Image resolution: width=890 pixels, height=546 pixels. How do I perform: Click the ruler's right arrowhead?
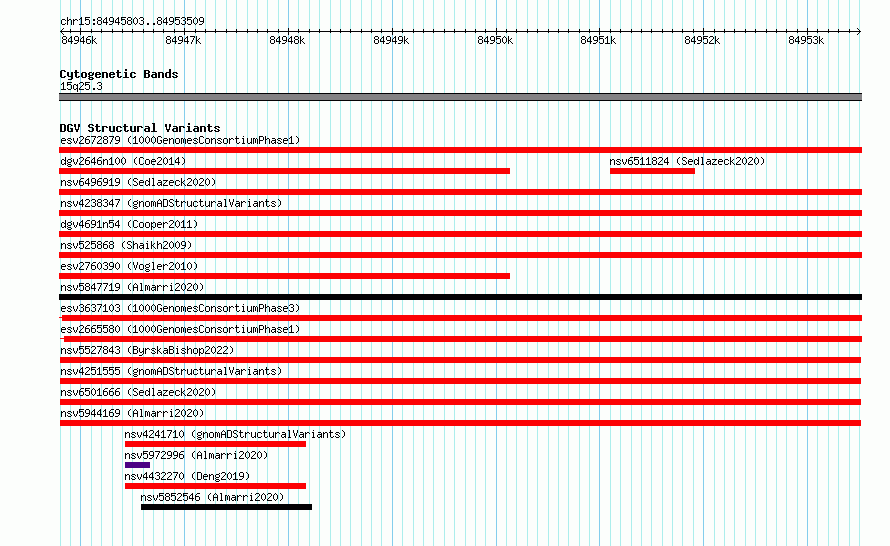[859, 31]
